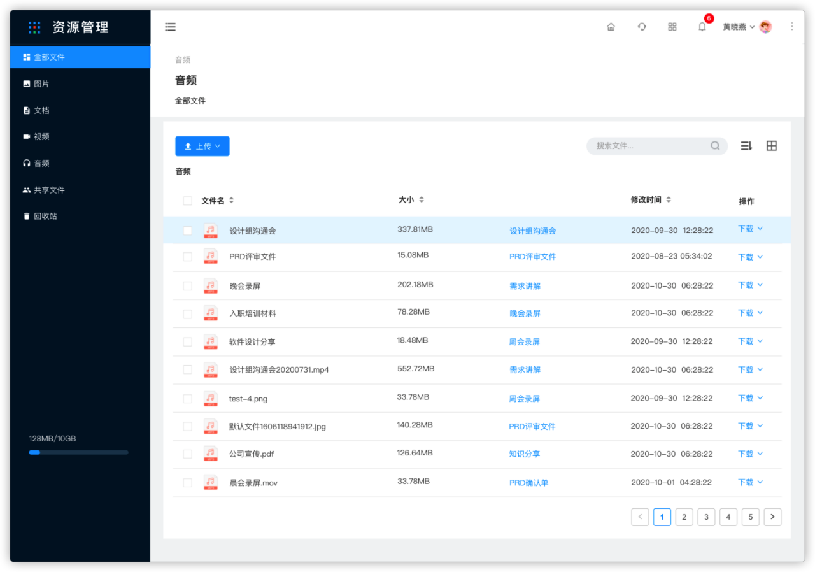Open the headset support icon
Viewport: 815px width, 572px height.
tap(642, 27)
